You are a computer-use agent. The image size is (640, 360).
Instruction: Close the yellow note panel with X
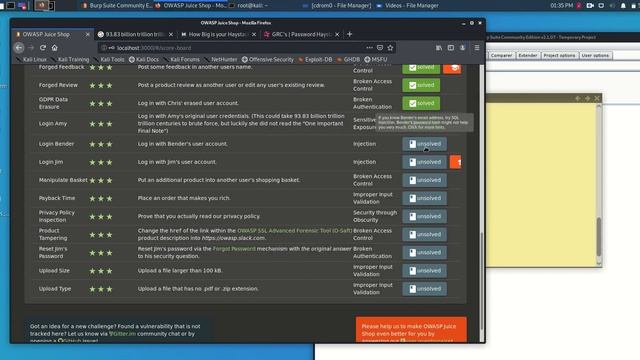pos(597,98)
